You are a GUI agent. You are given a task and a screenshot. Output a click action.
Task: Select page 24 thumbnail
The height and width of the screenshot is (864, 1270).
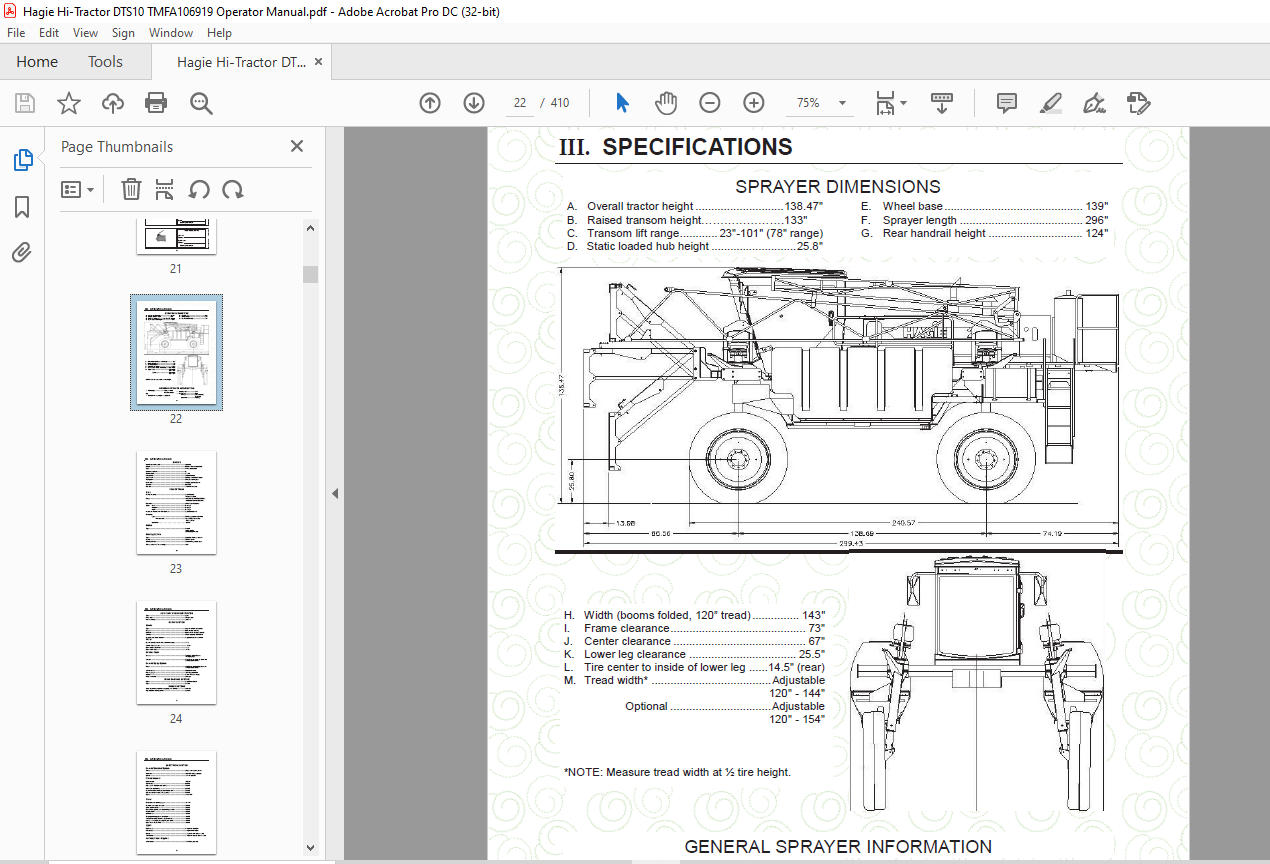coord(176,652)
